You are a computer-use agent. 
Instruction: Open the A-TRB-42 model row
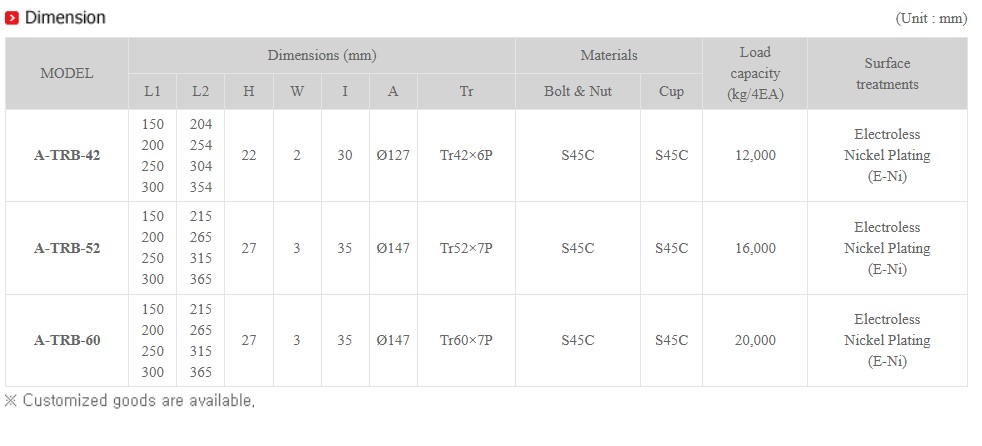[67, 156]
